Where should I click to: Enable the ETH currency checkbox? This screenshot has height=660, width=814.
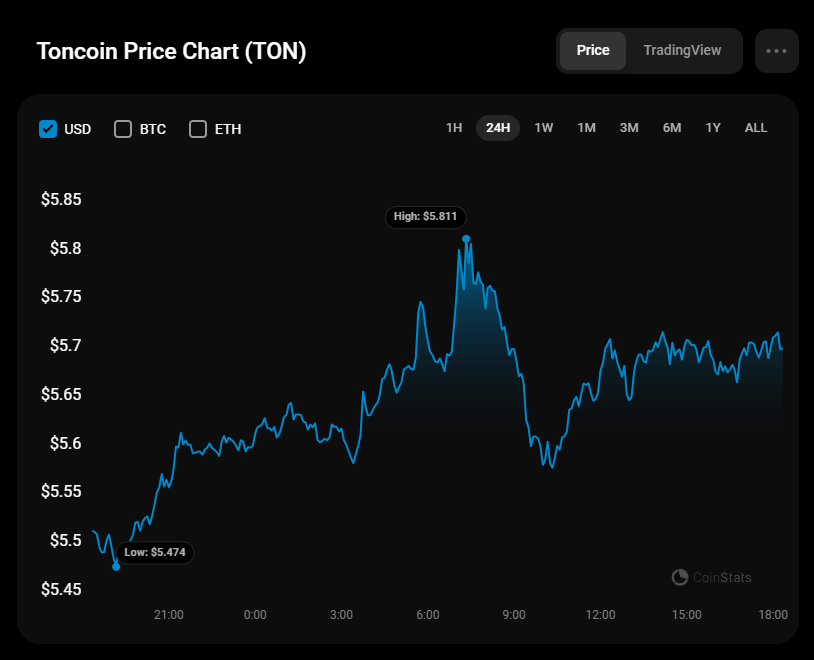198,129
